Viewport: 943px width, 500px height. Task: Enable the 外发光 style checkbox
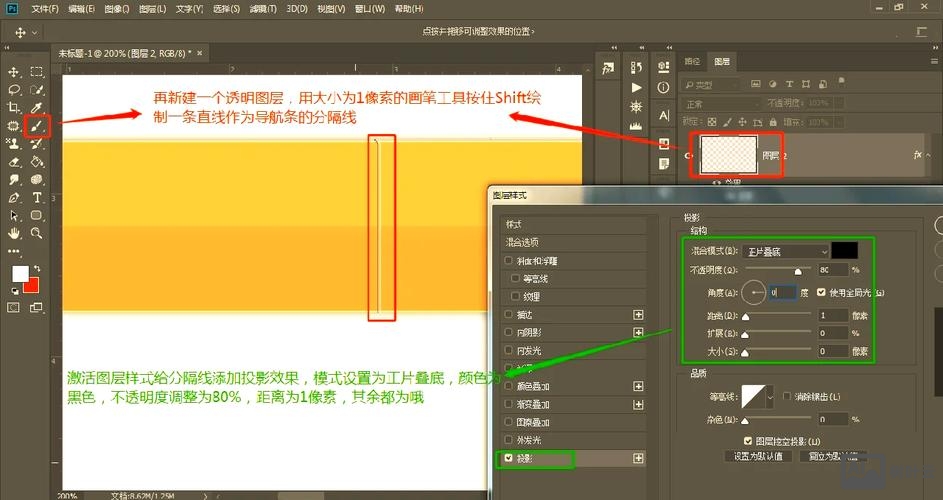click(x=508, y=440)
